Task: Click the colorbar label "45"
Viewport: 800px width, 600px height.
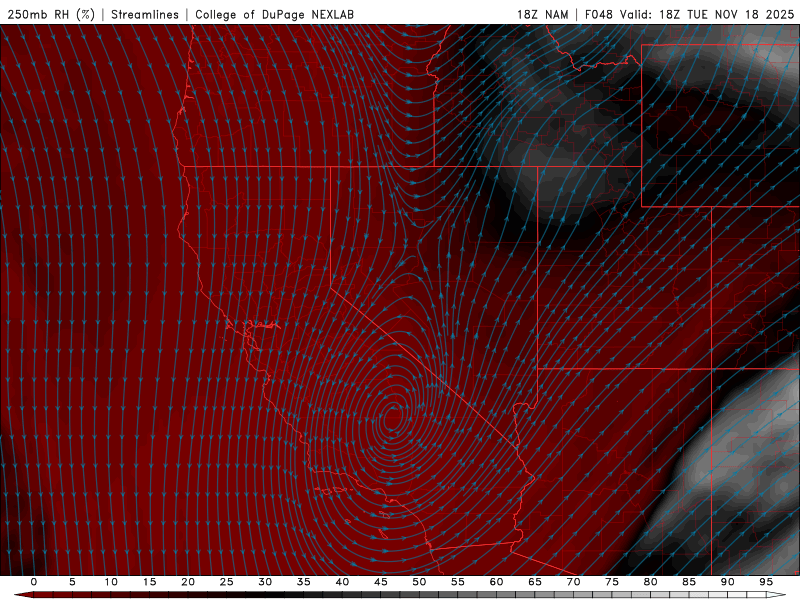Action: click(381, 582)
